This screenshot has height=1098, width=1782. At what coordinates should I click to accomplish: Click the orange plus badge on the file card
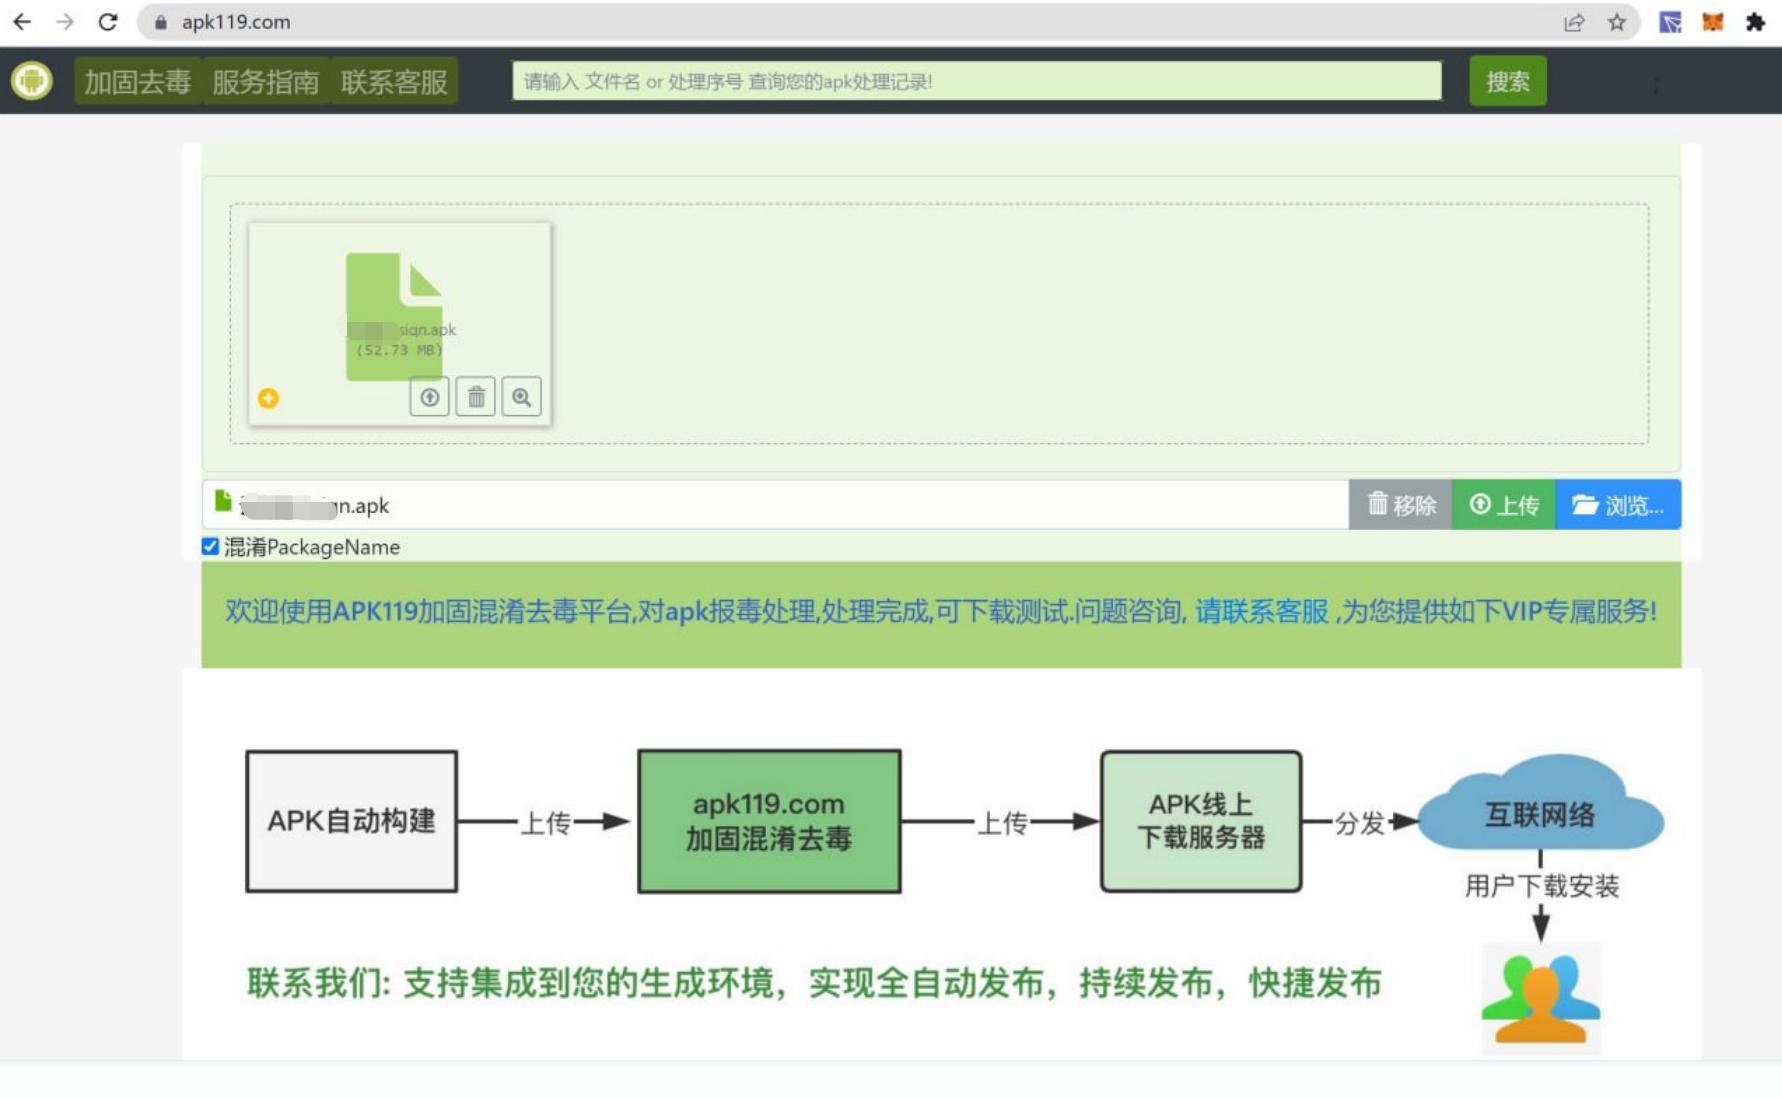267,398
